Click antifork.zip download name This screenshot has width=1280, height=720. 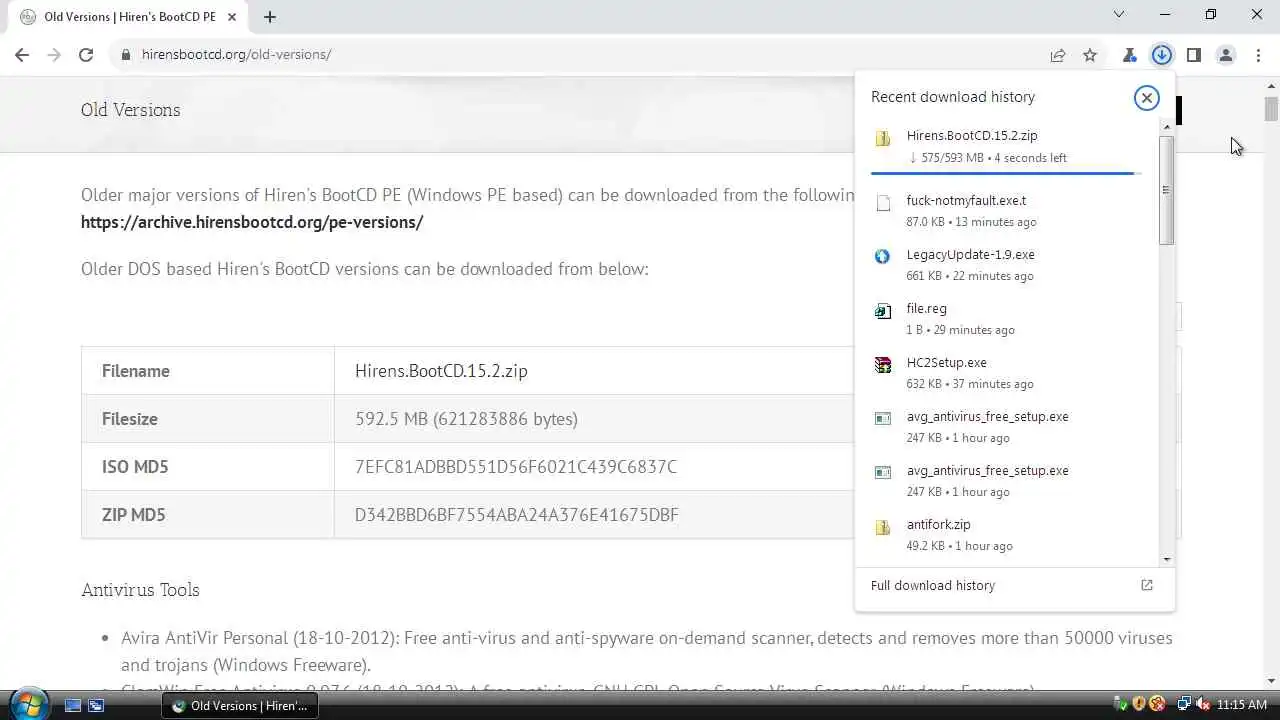(x=938, y=525)
